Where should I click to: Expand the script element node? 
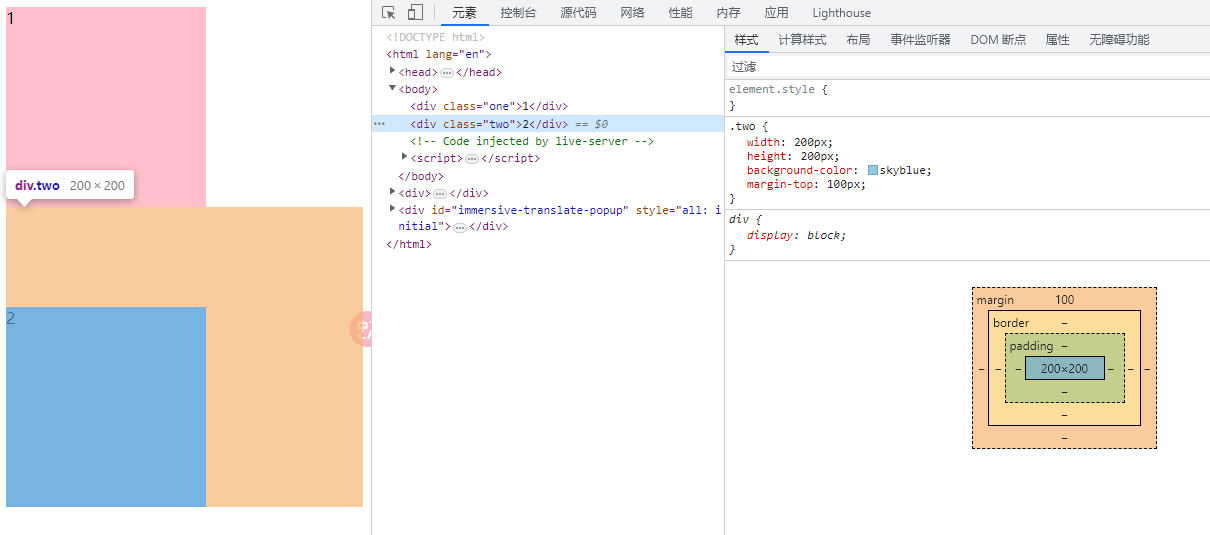click(405, 158)
